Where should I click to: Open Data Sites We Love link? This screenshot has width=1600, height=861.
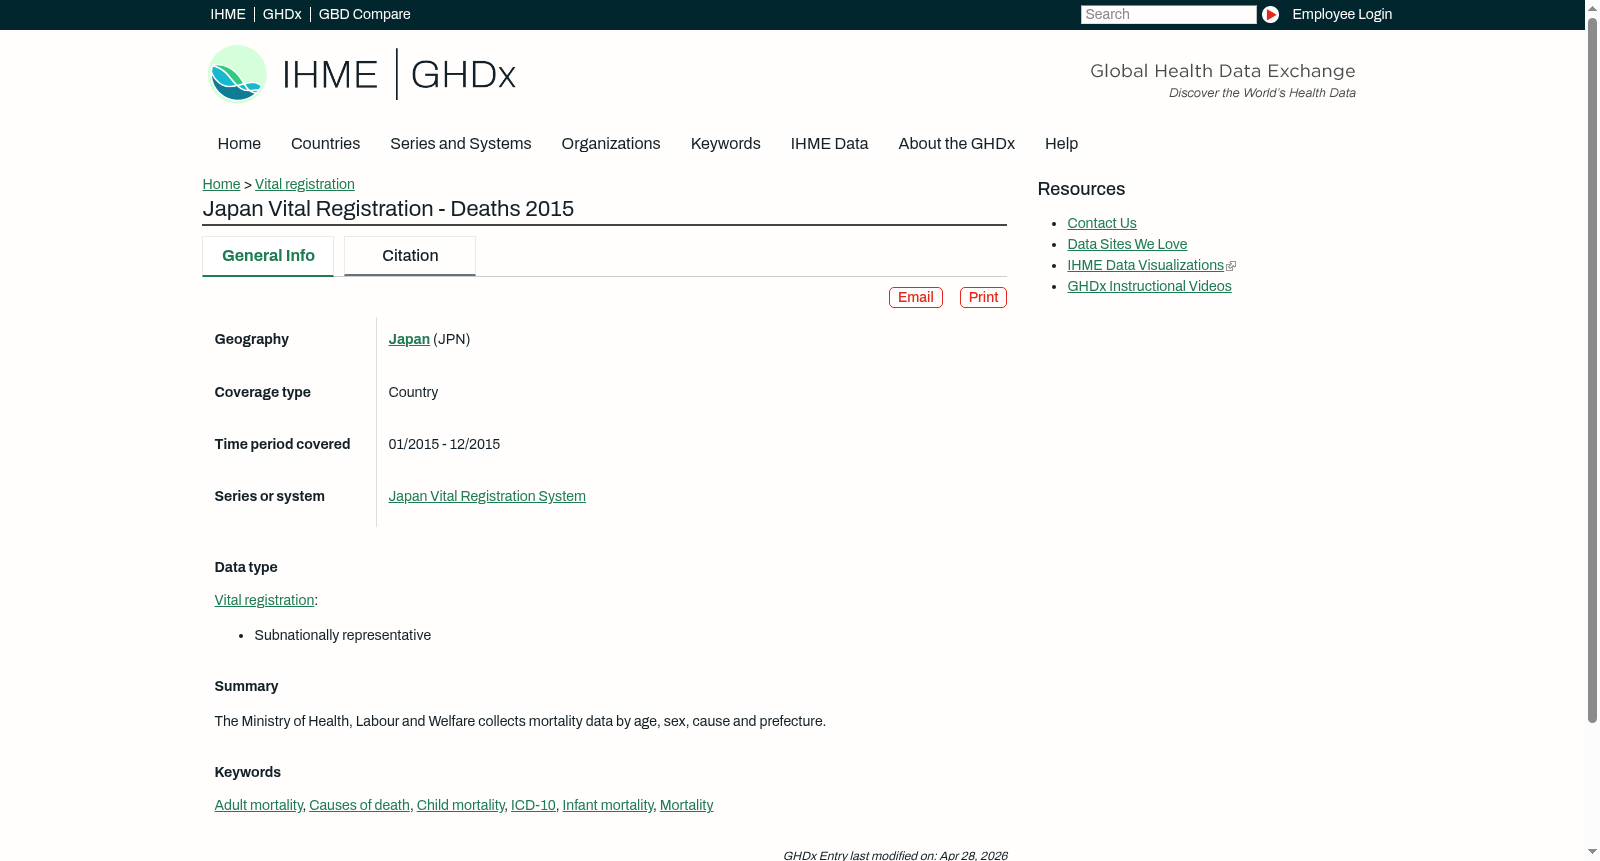[1127, 244]
